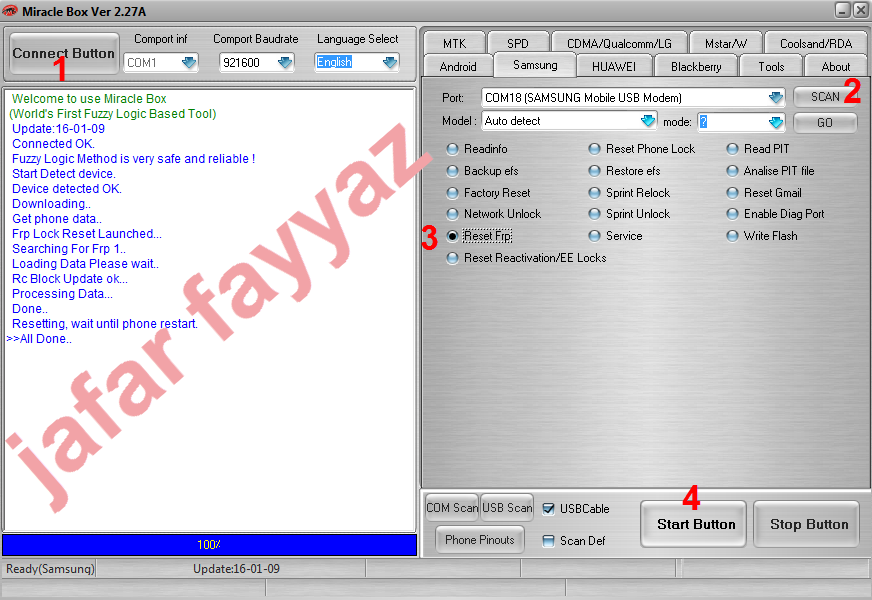Choose the Sprint Unlock option
Screen dimensions: 872x600
629,214
